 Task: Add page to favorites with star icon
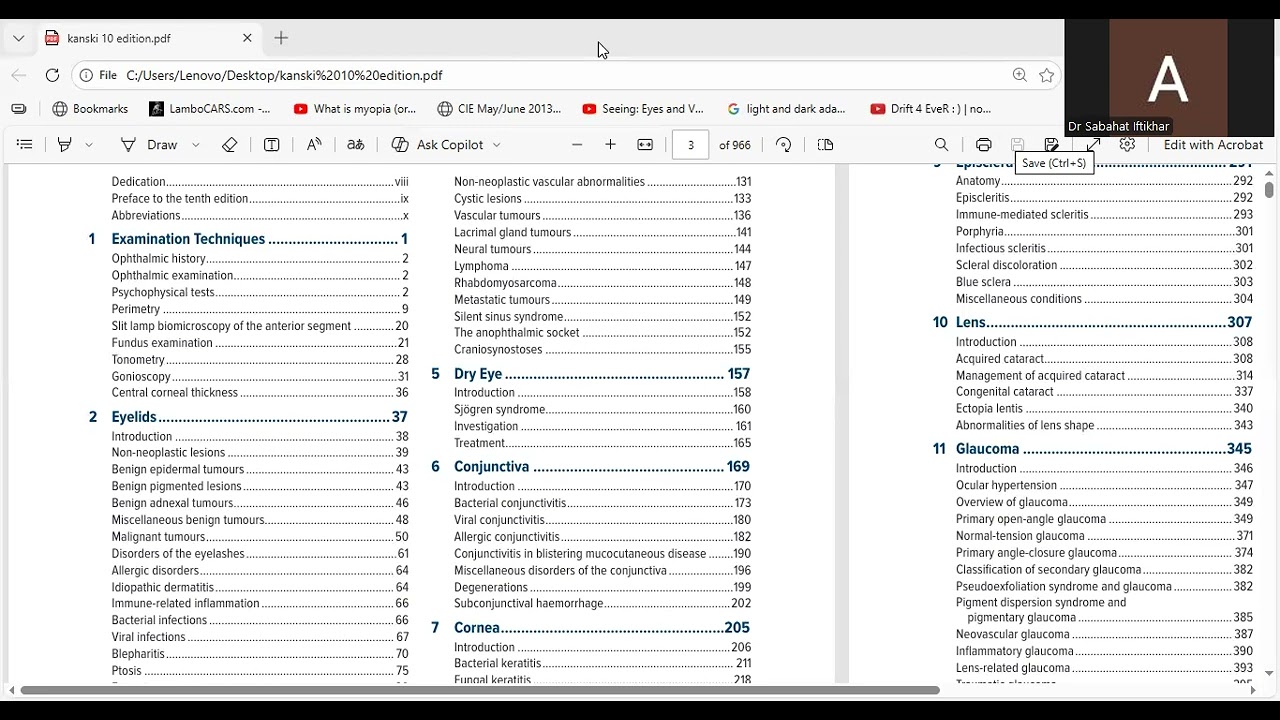pos(1047,75)
